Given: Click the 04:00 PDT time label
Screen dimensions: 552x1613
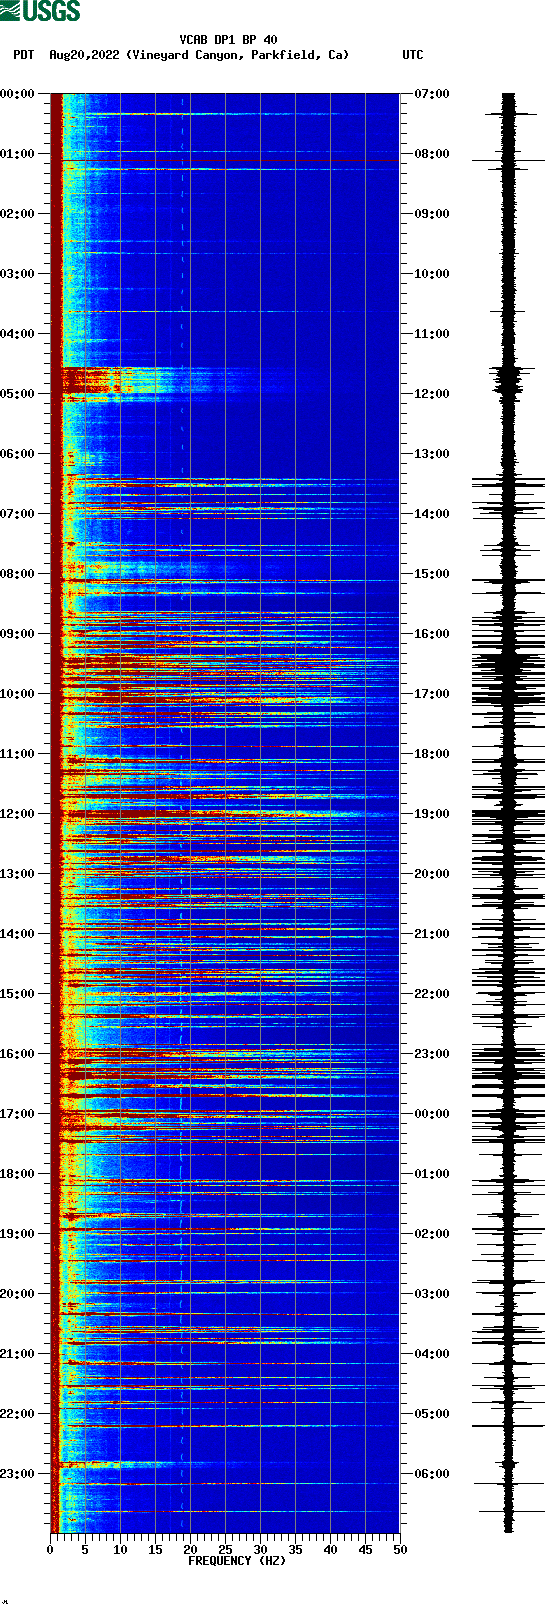Looking at the screenshot, I should point(17,334).
